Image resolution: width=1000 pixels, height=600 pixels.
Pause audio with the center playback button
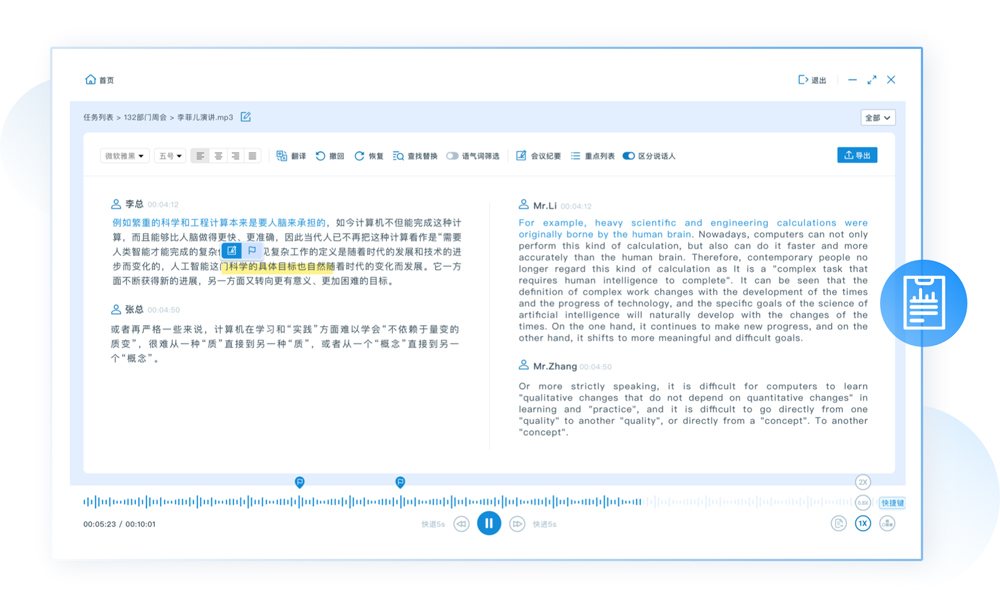point(489,523)
